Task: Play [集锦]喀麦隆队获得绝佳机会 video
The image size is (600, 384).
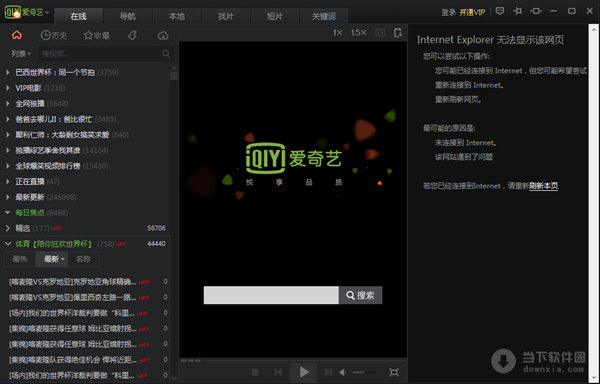Action: coord(73,360)
